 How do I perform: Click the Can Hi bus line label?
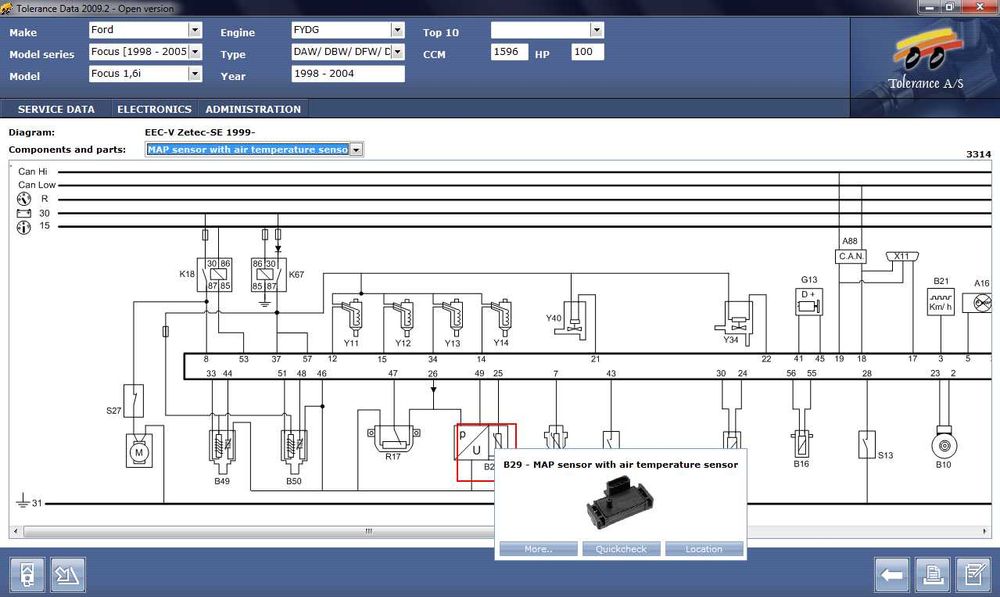click(33, 171)
